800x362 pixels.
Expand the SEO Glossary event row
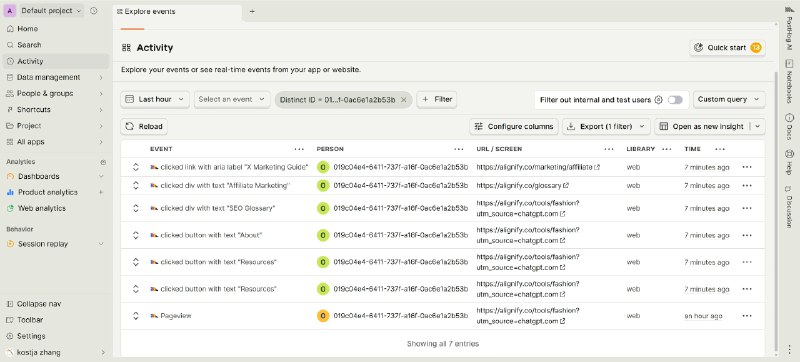[x=136, y=209]
